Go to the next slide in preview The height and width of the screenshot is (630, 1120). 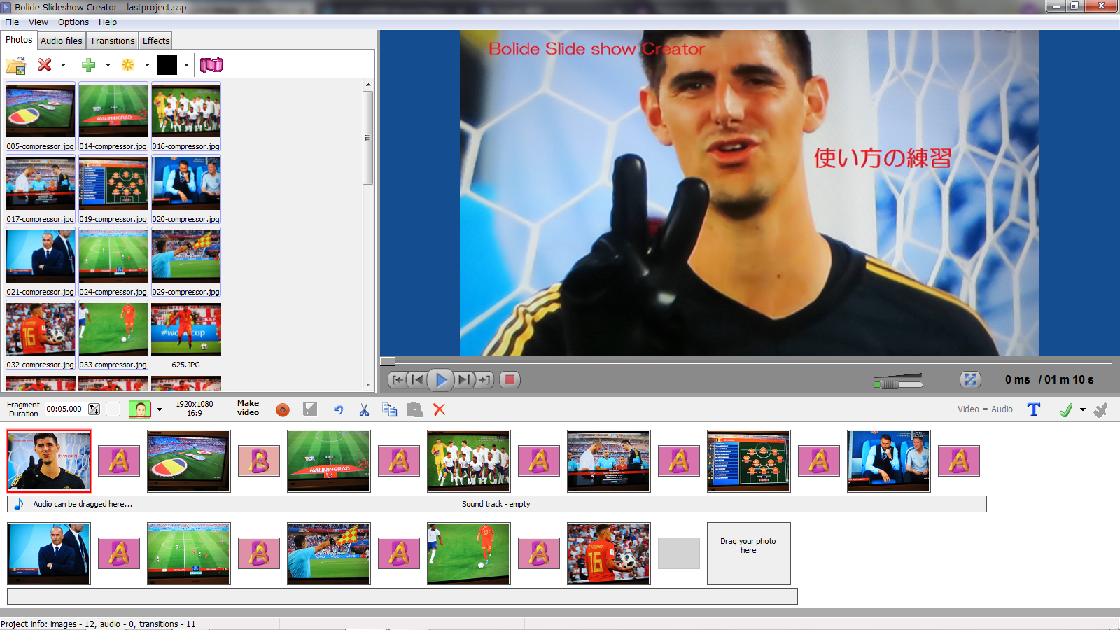[464, 380]
